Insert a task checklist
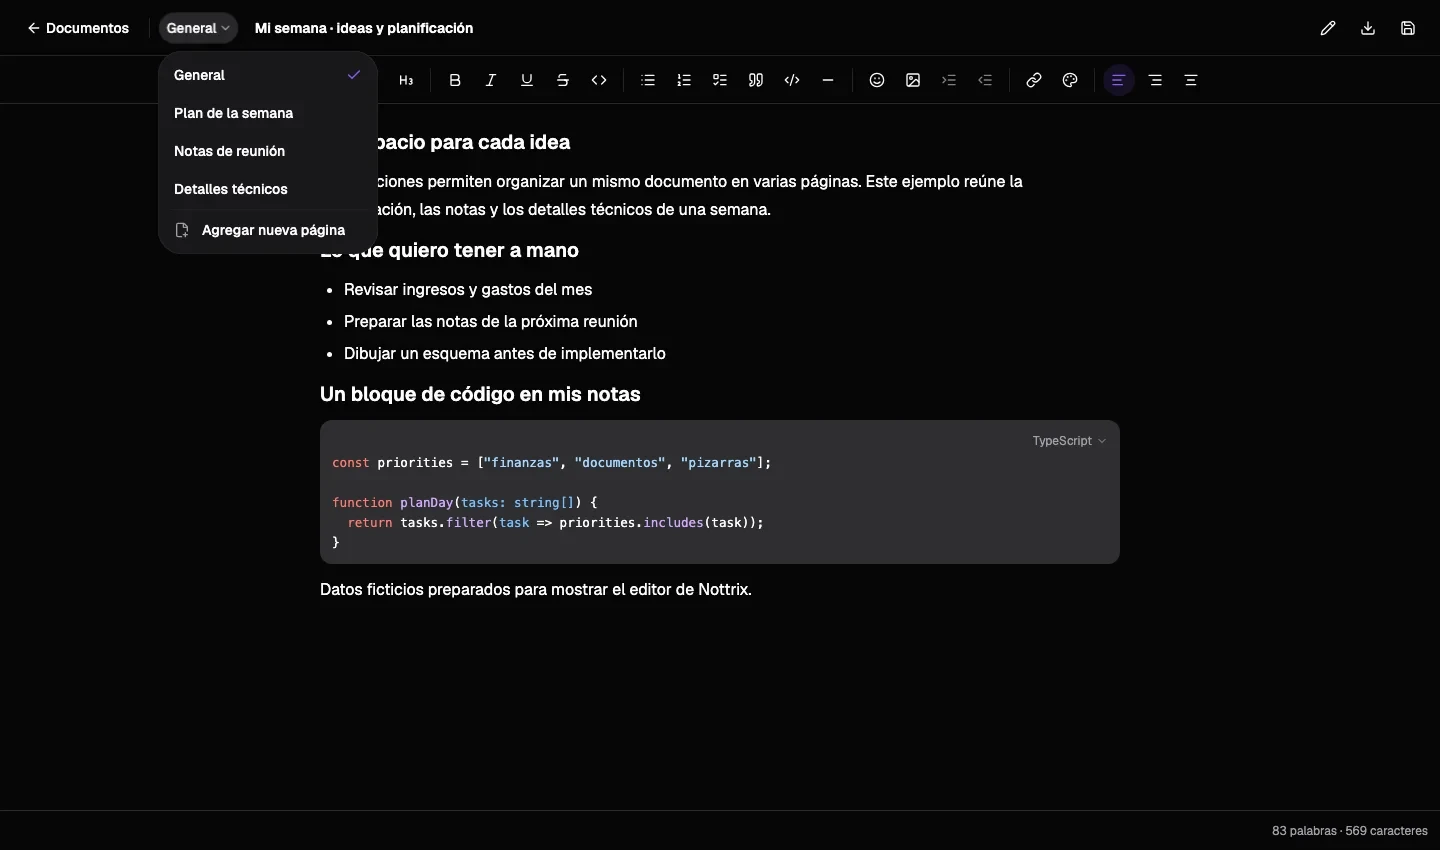1440x850 pixels. click(720, 80)
